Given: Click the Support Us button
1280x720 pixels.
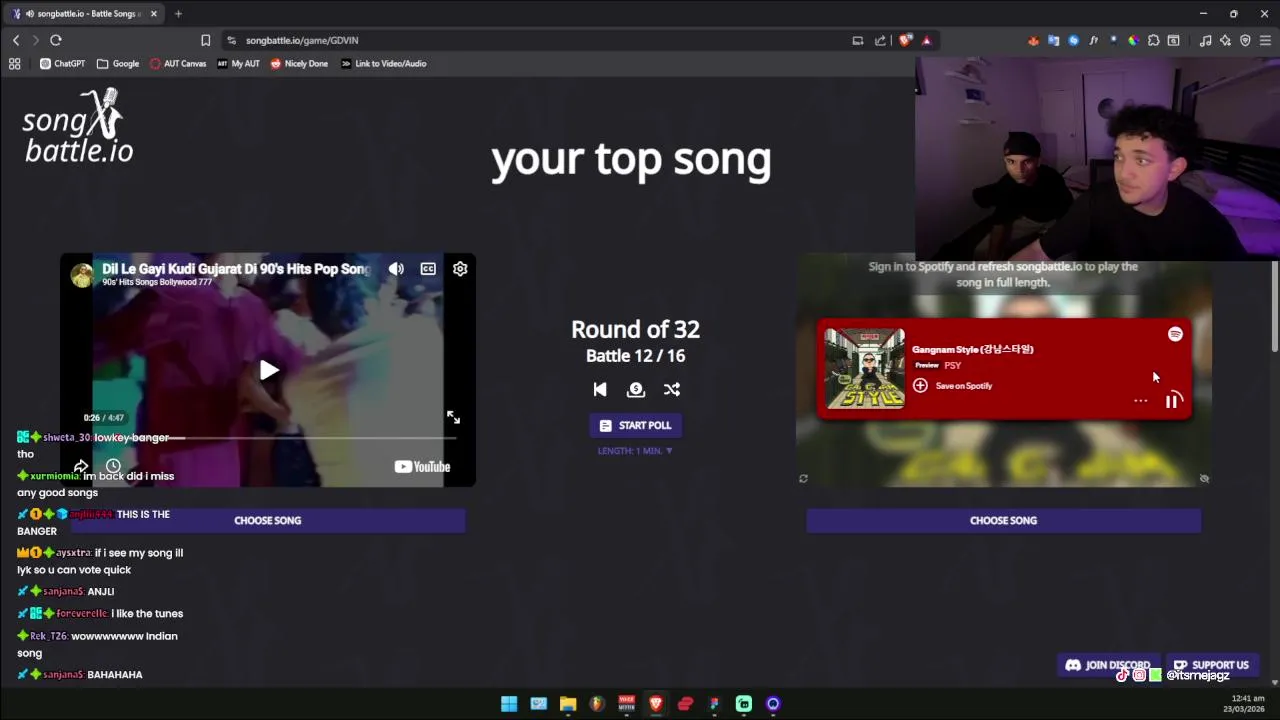Looking at the screenshot, I should (1211, 665).
